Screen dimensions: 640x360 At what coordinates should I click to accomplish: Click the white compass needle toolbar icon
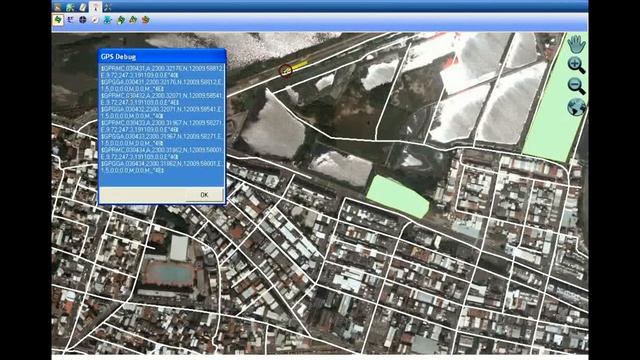point(95,20)
